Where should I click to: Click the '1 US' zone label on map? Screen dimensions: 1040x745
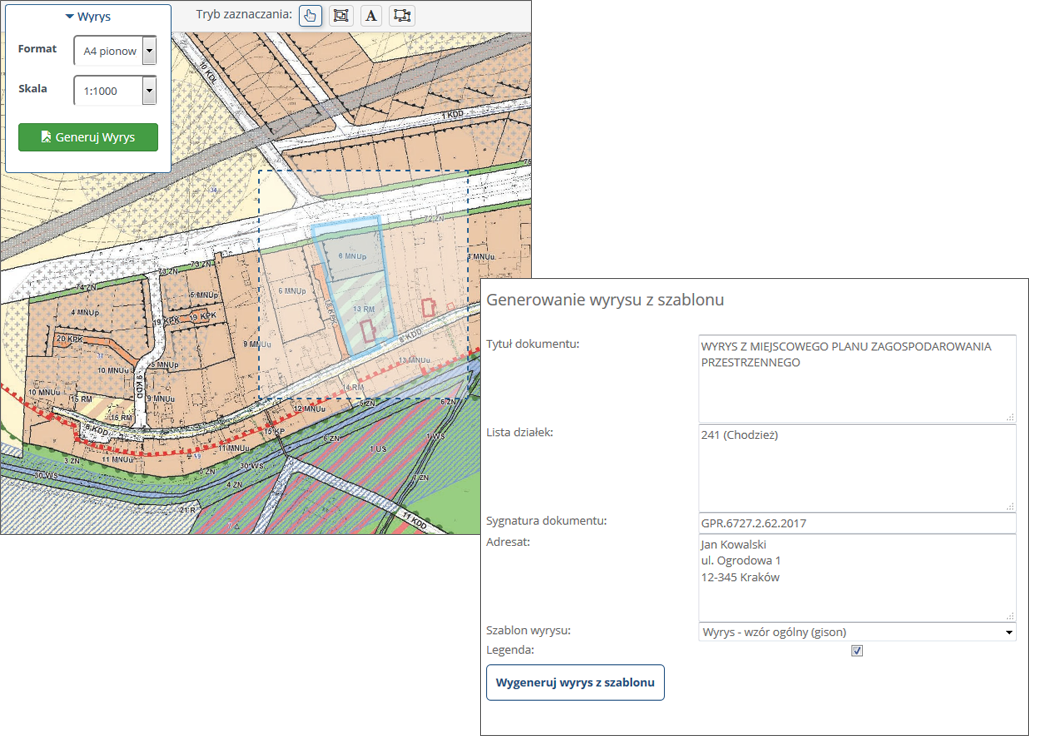click(x=378, y=449)
